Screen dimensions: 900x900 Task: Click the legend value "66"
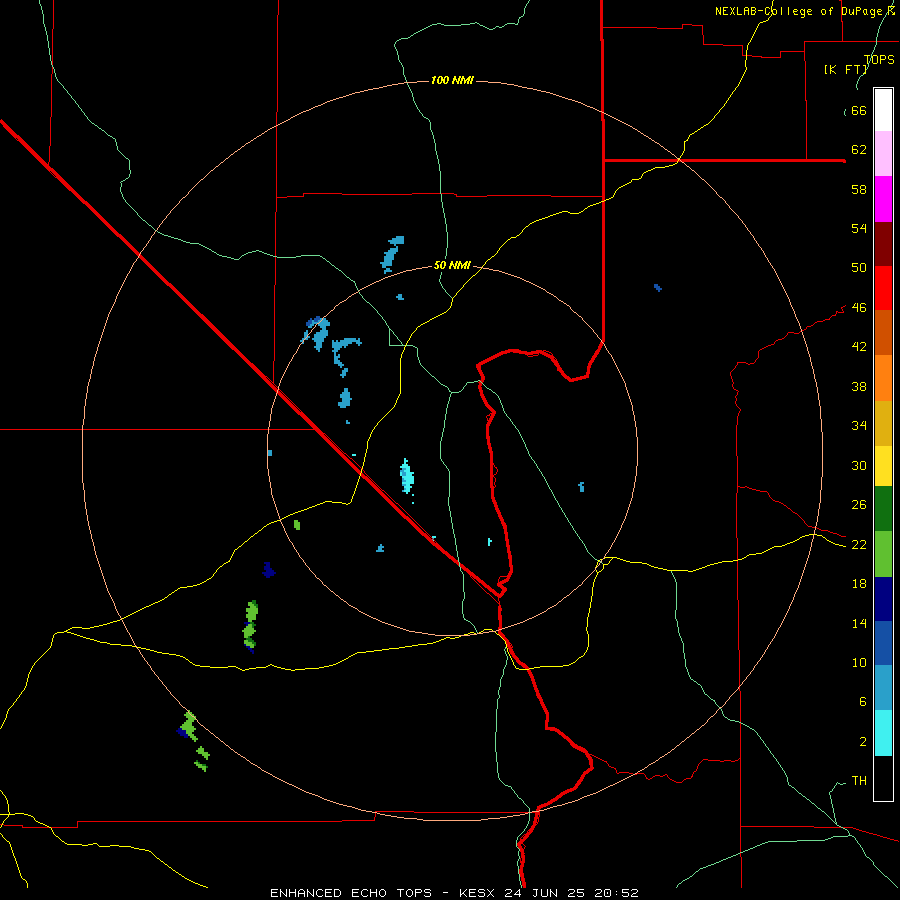859,111
